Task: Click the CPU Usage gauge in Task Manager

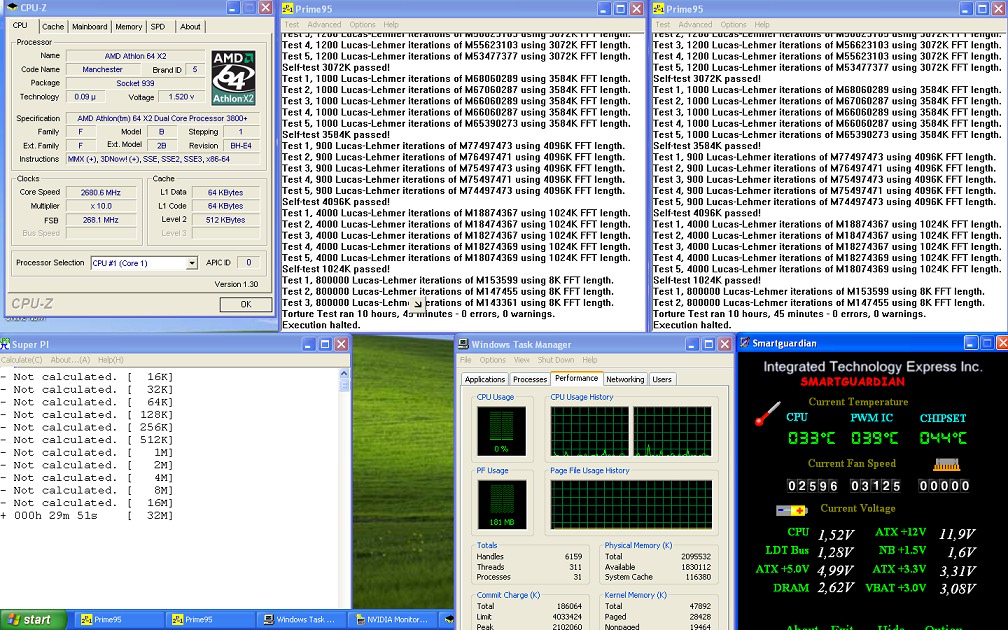Action: (x=501, y=431)
